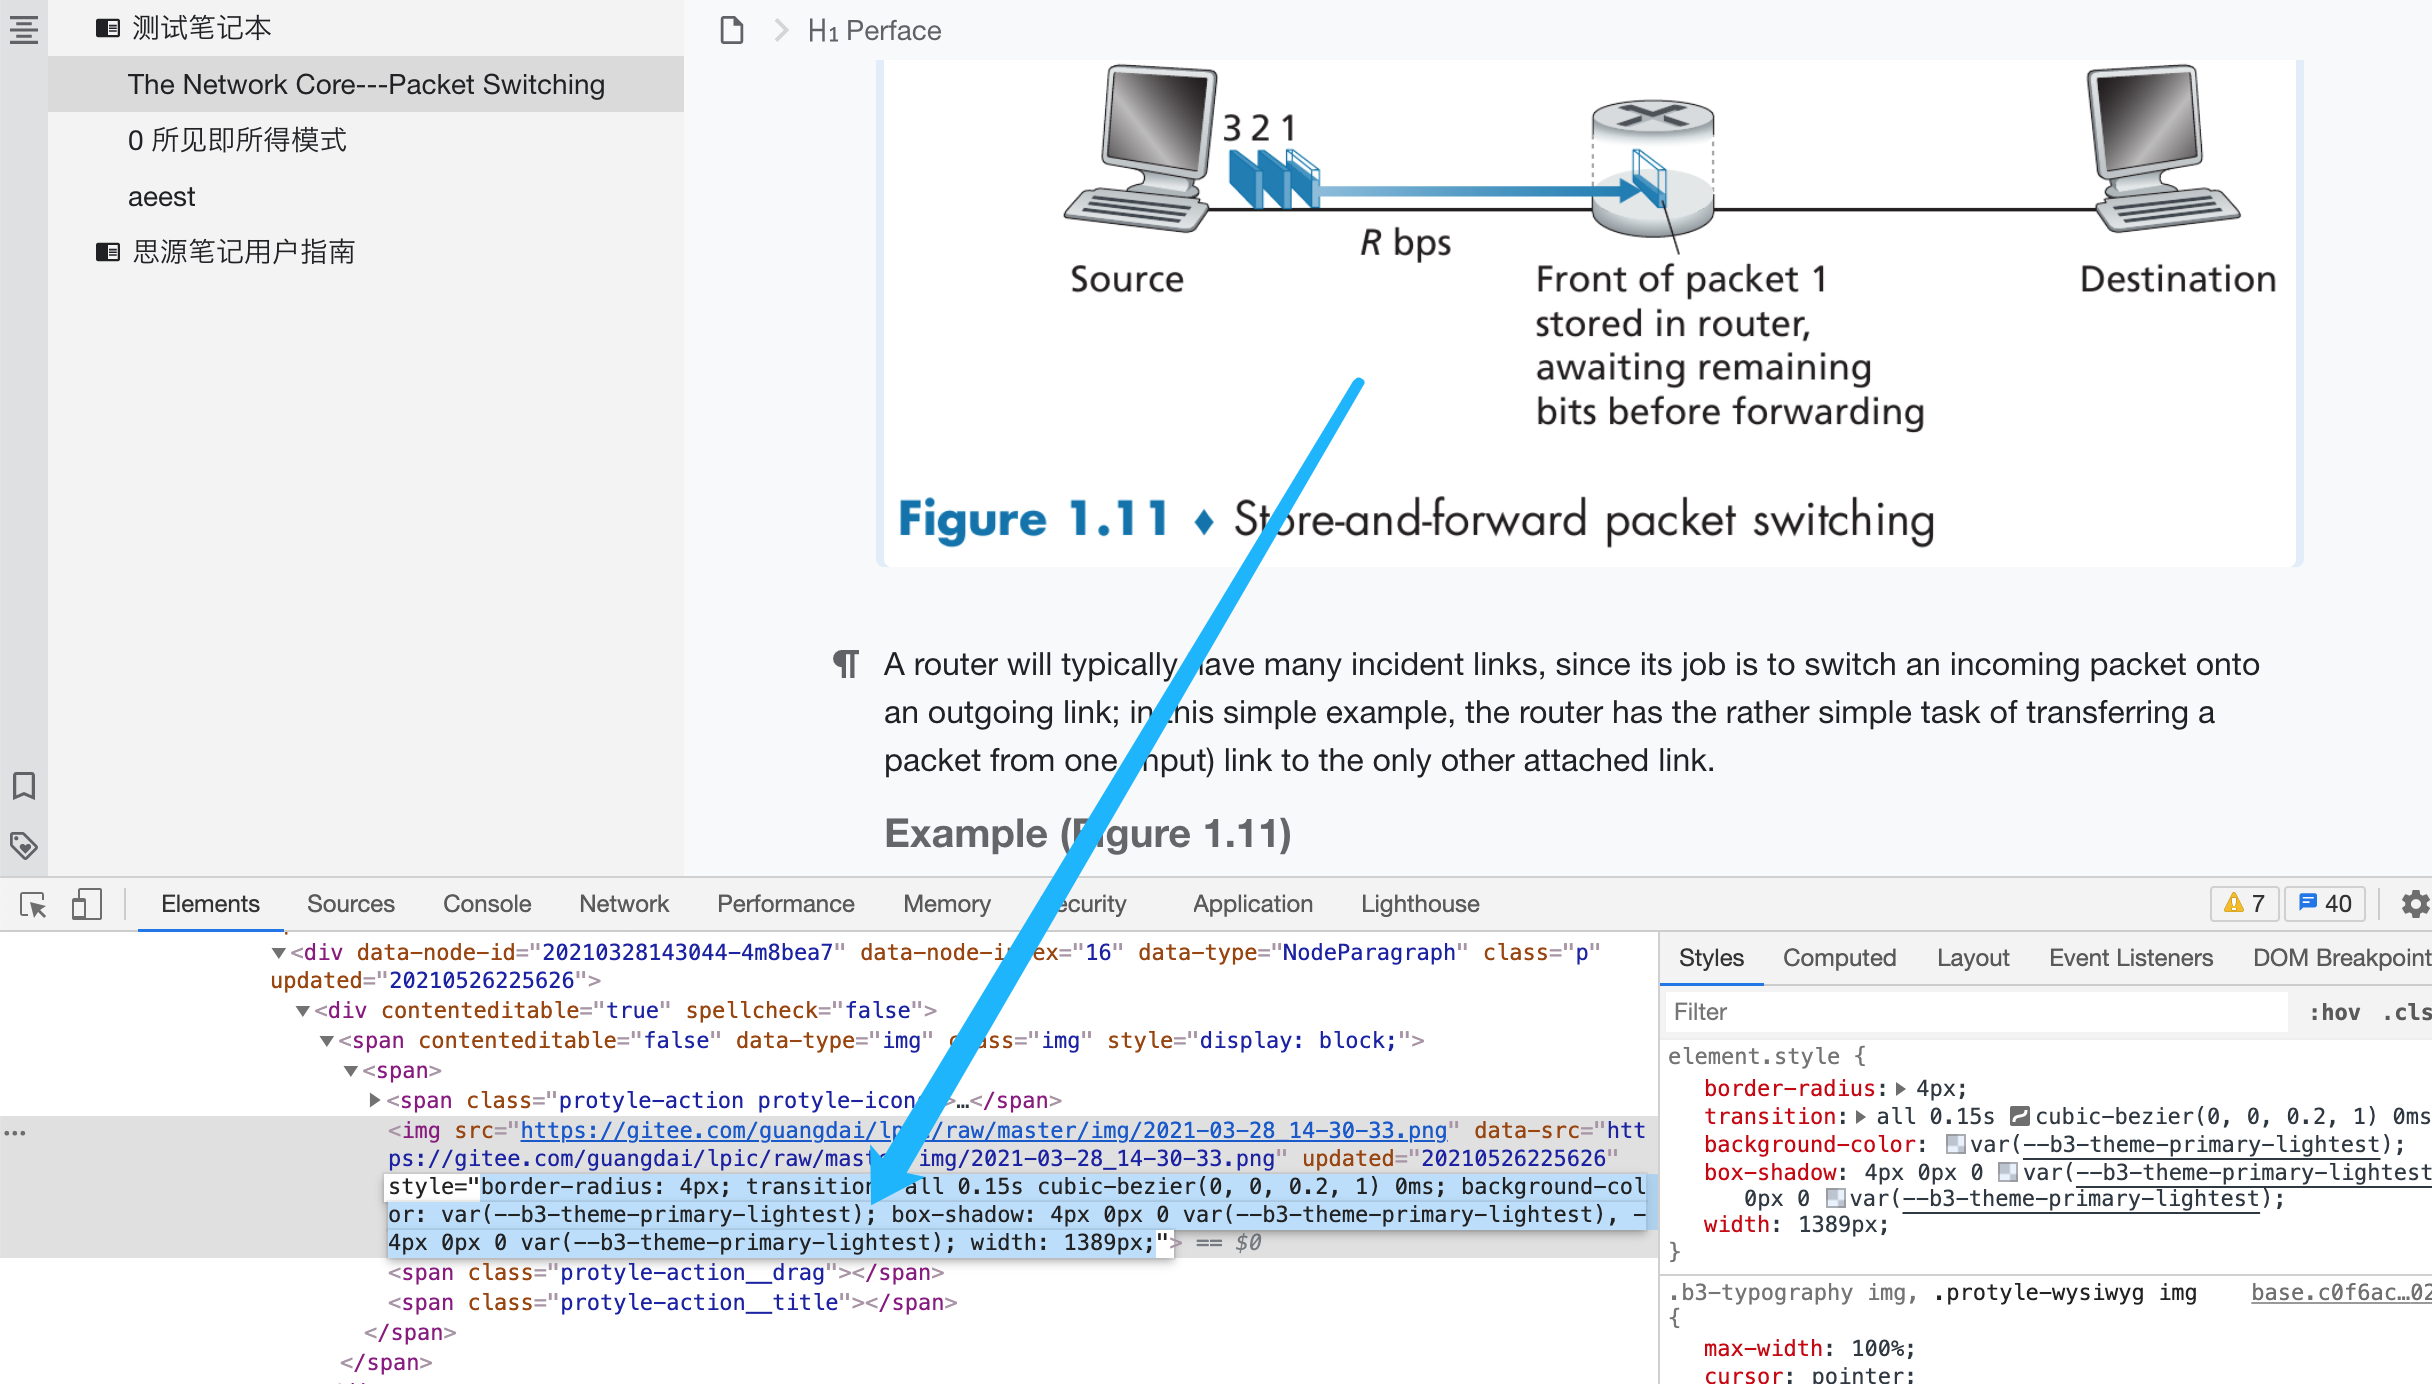
Task: Open DevTools settings gear
Action: (x=2414, y=905)
